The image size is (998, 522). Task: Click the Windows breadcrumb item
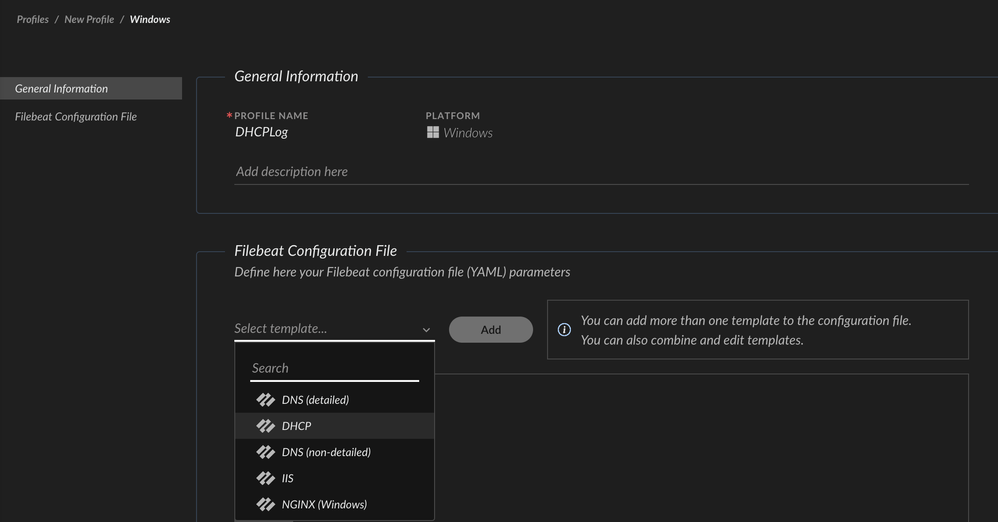point(150,19)
